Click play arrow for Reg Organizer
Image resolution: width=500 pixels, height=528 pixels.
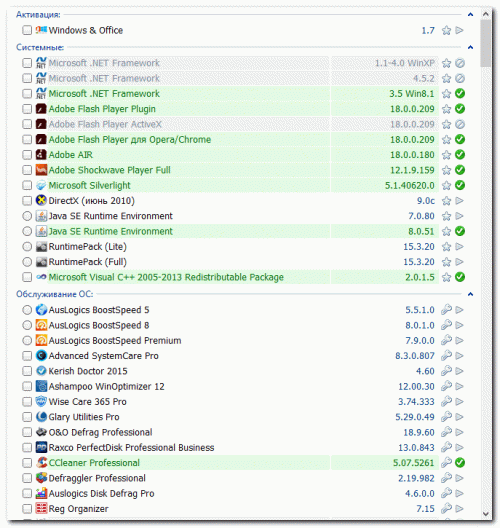[460, 508]
